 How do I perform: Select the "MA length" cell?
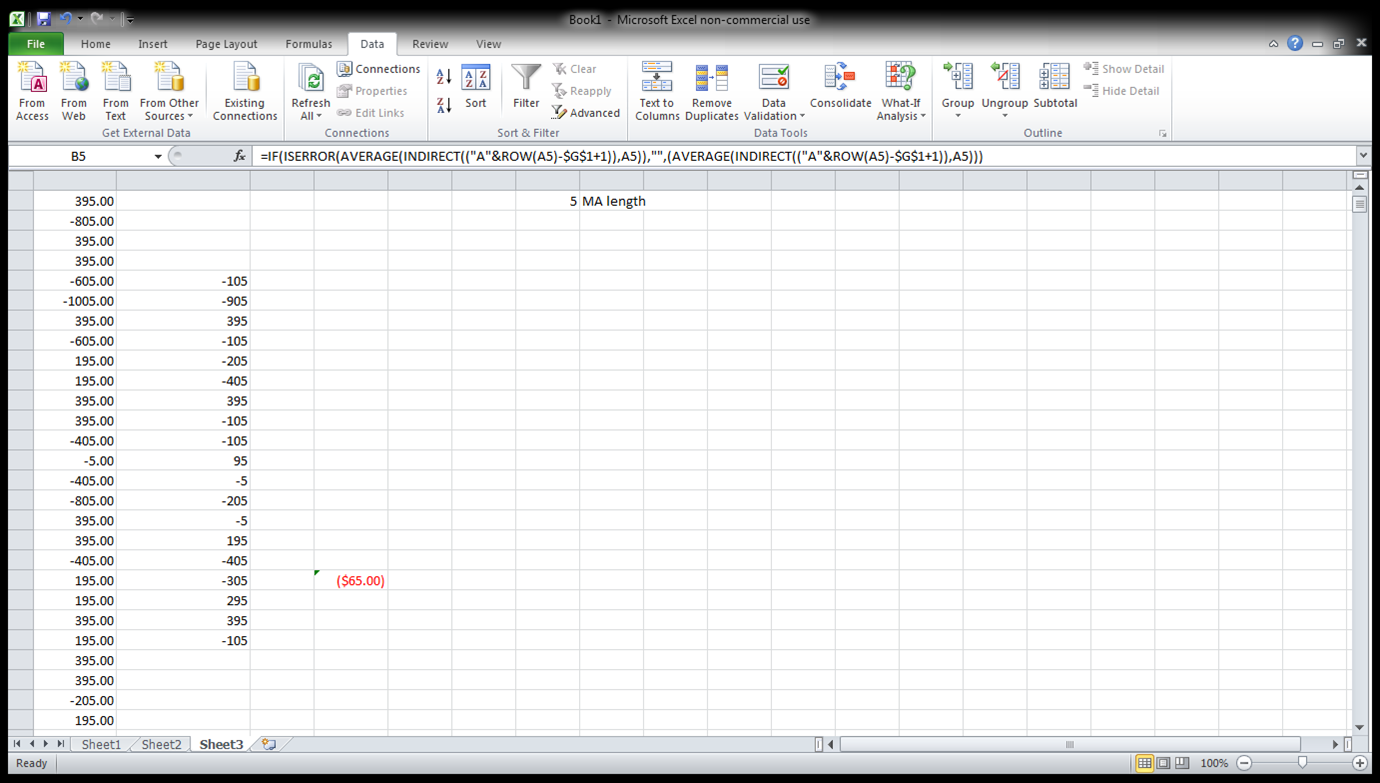tap(612, 201)
